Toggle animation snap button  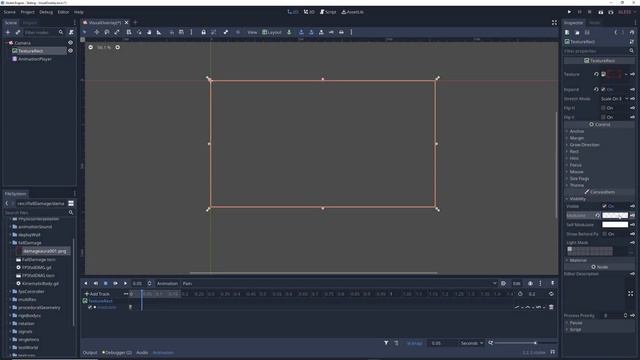[414, 343]
